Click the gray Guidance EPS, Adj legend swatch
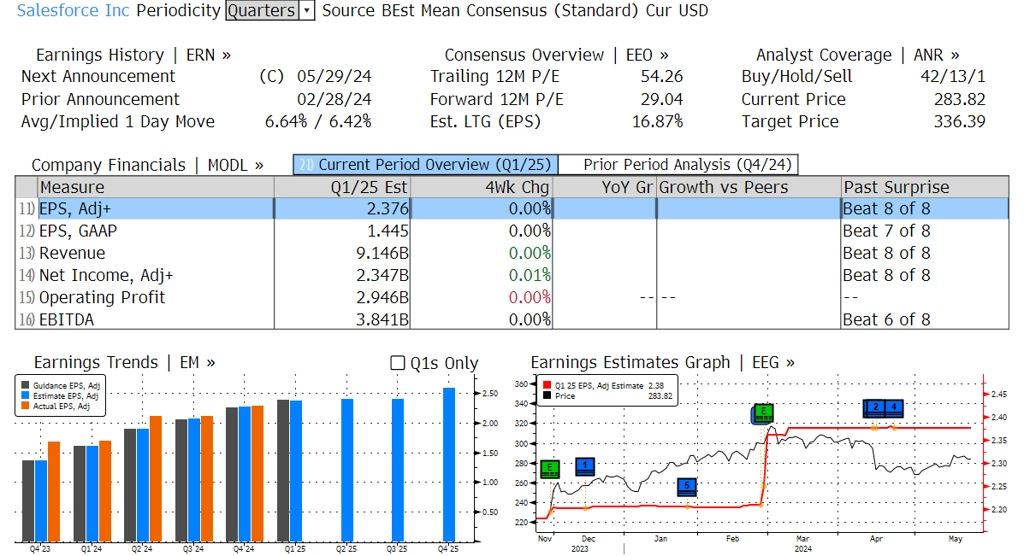Screen dimensions: 1024x556 point(25,385)
